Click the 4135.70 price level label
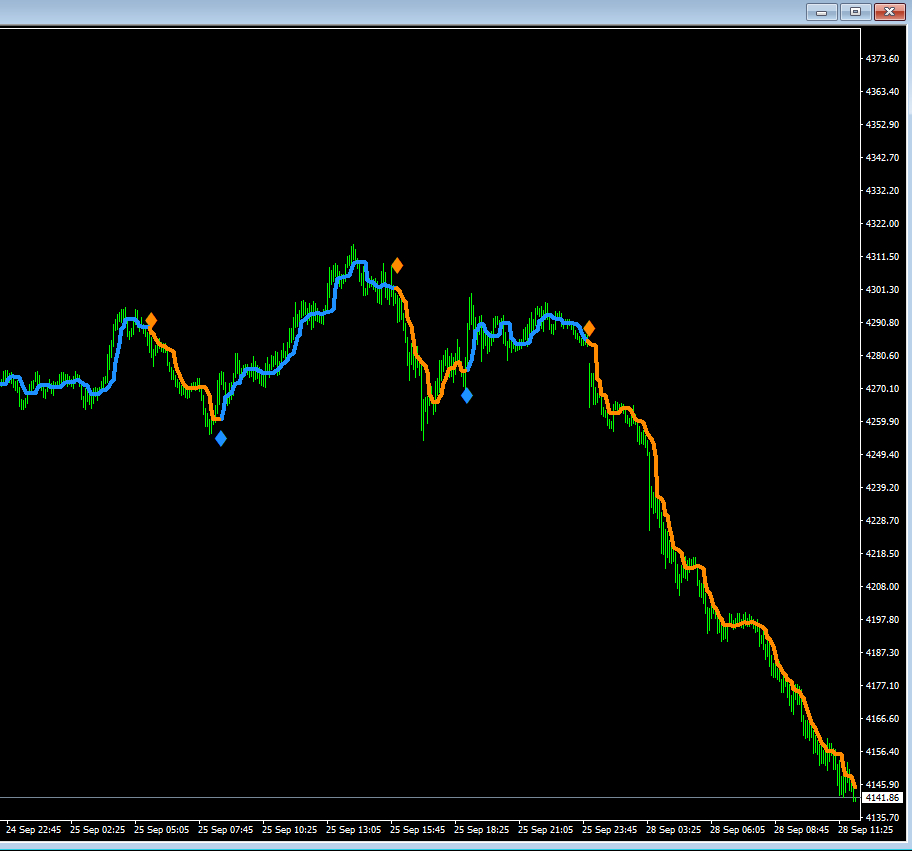This screenshot has height=851, width=912. 882,818
